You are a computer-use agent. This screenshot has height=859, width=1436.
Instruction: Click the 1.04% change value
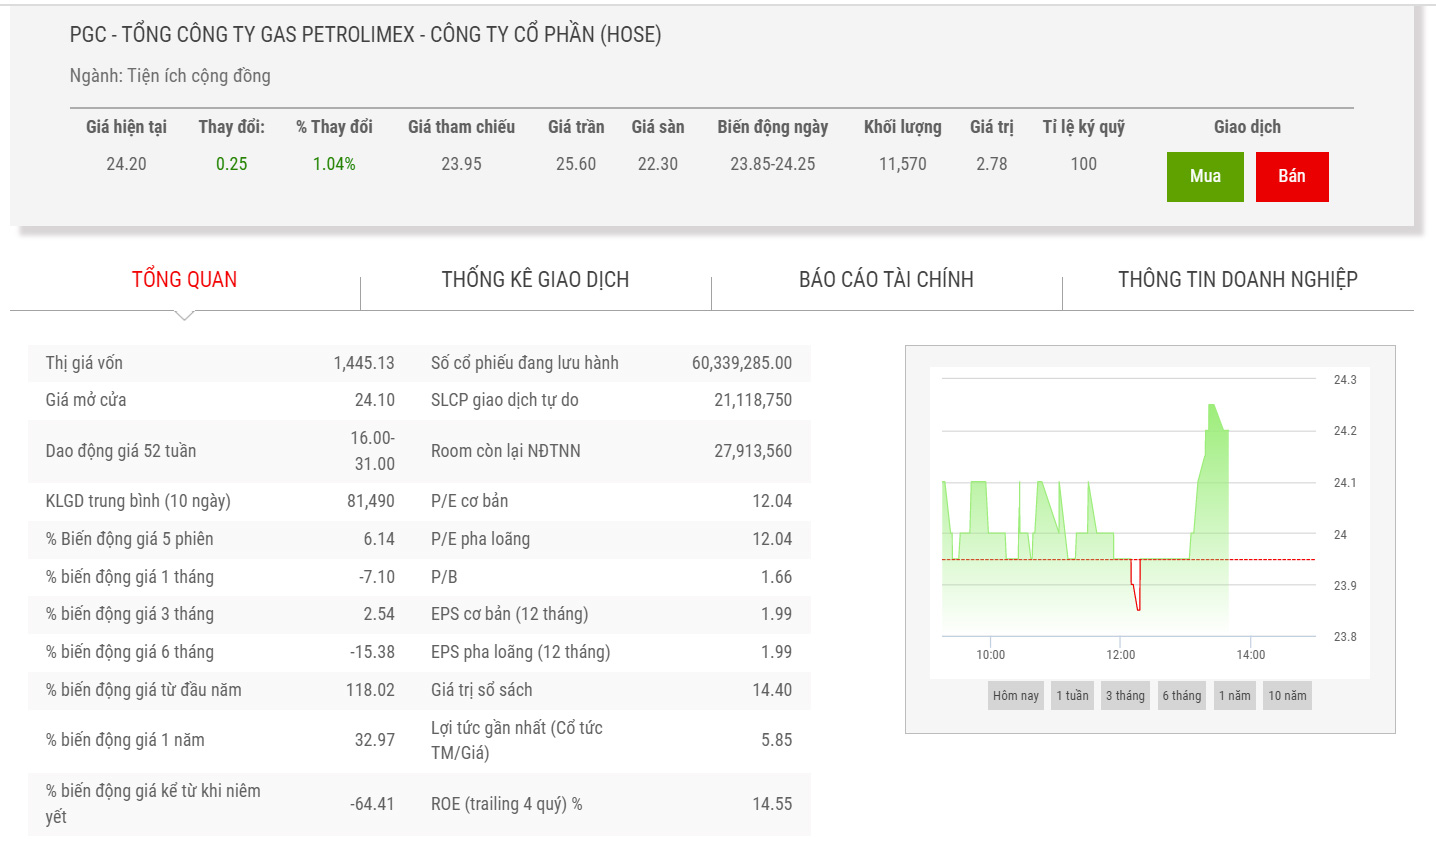[334, 164]
